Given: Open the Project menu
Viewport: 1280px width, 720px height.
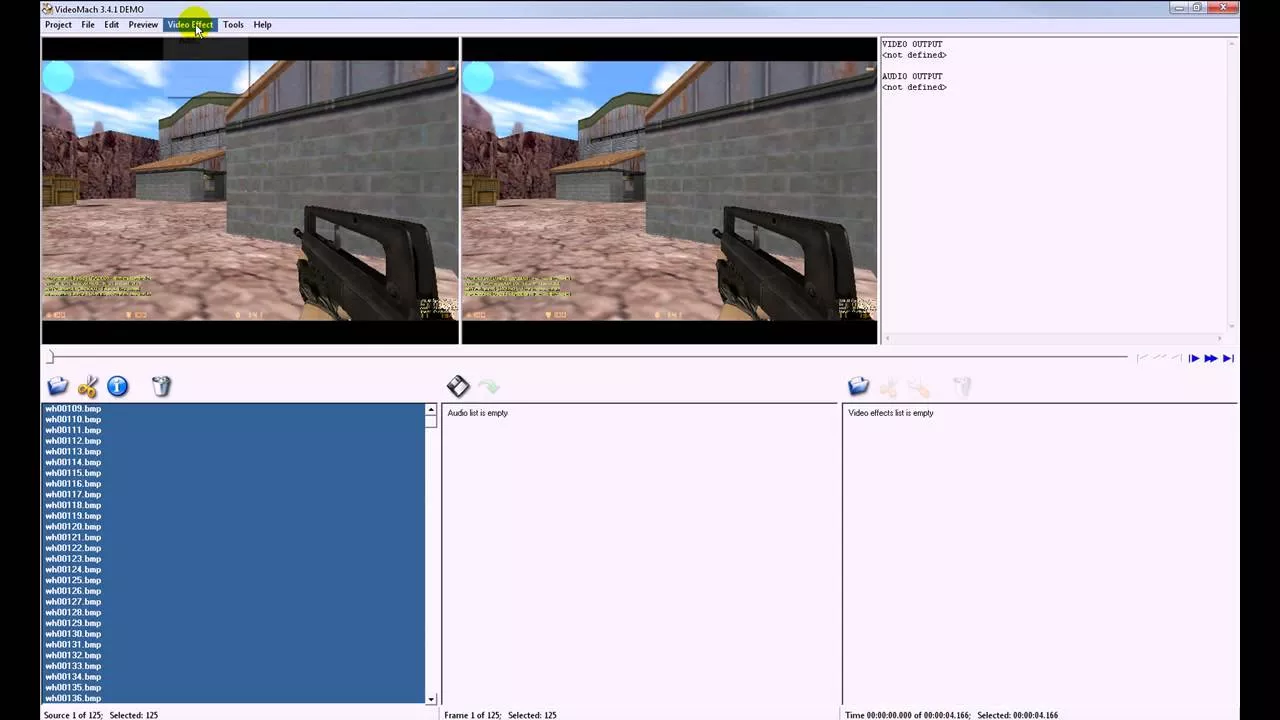Looking at the screenshot, I should point(58,24).
